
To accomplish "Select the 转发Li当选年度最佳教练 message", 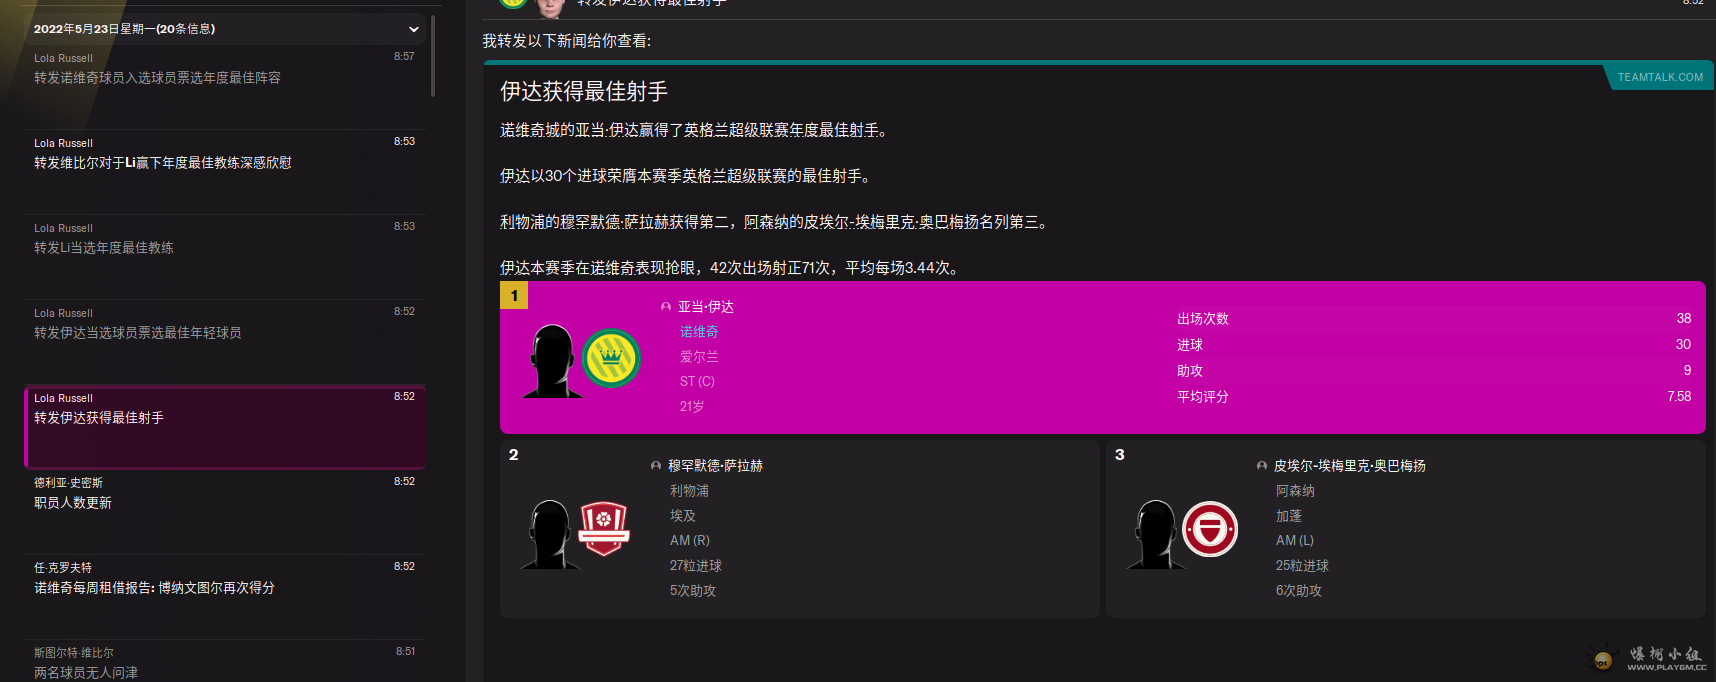I will click(x=104, y=248).
